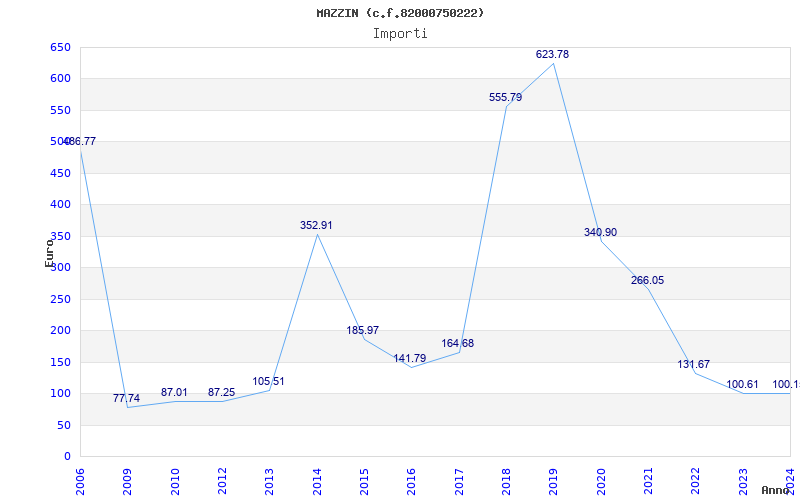Click the data label 185.97
This screenshot has height=500, width=800.
(x=362, y=330)
